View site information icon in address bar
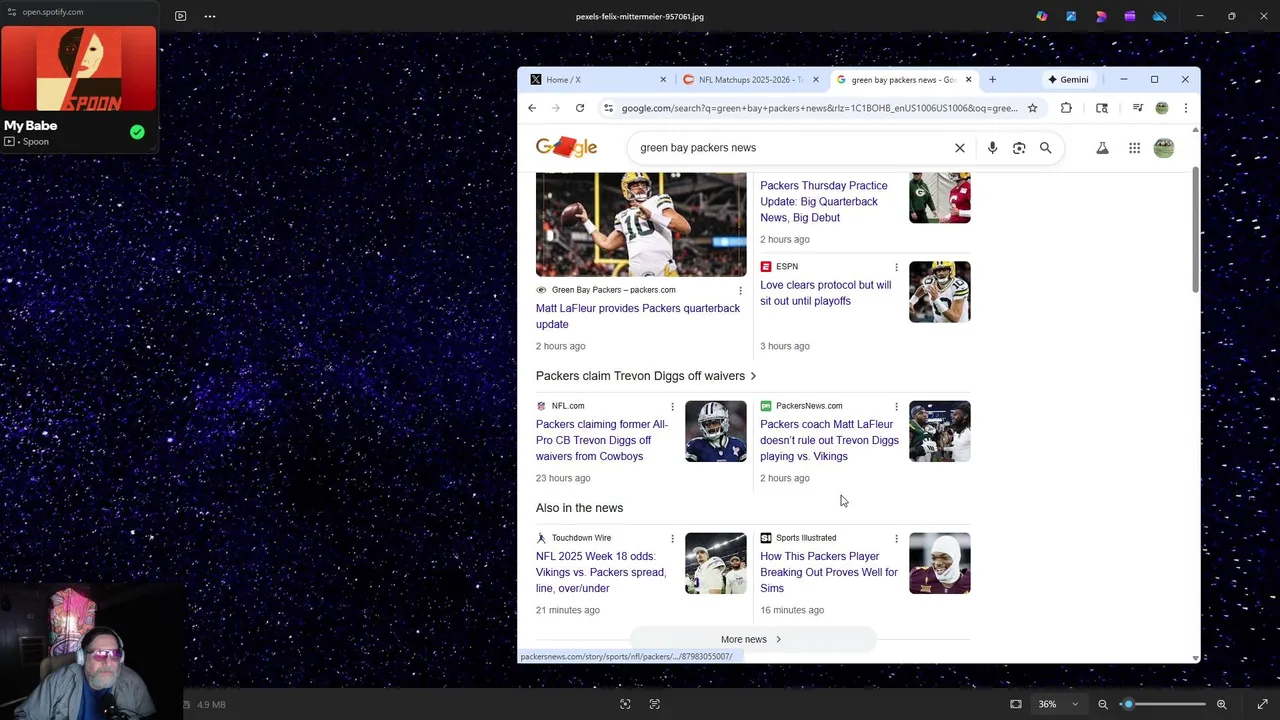 click(608, 108)
